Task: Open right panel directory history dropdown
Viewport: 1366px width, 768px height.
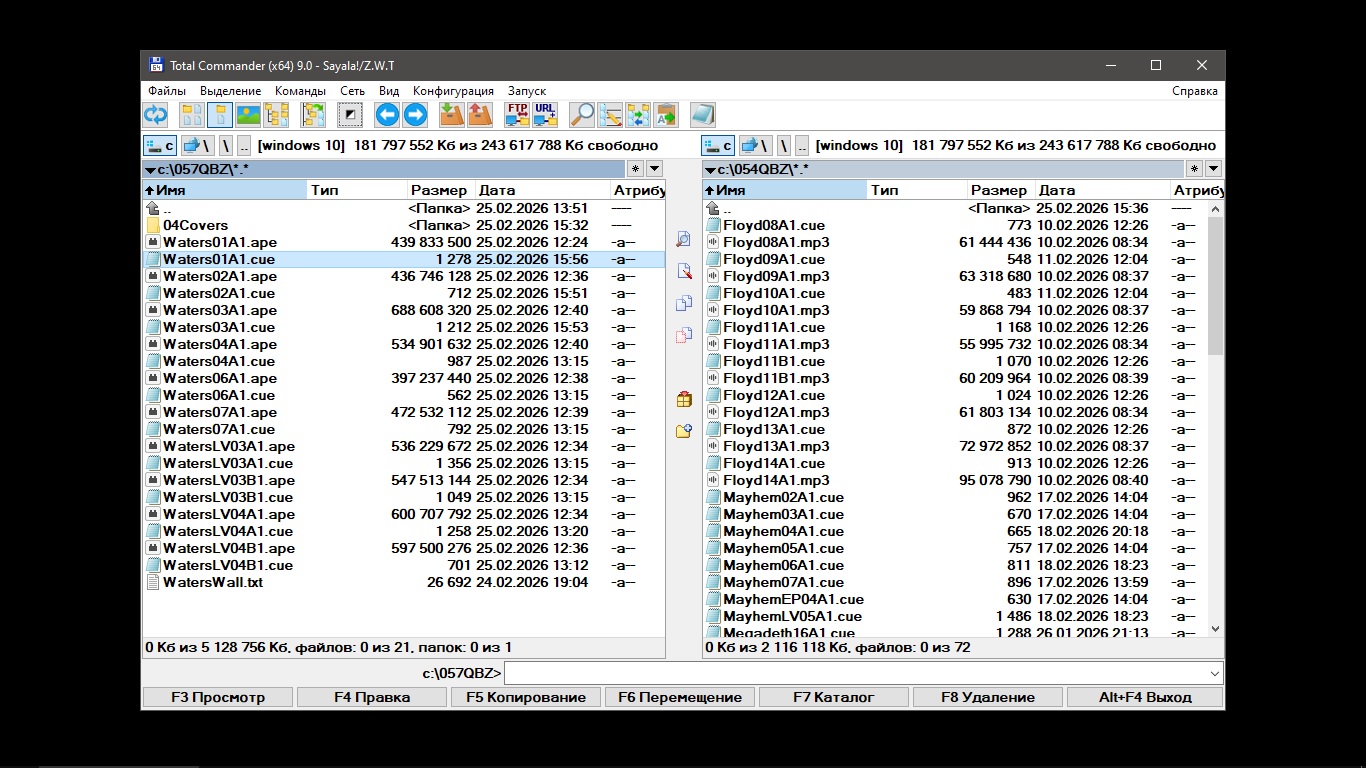Action: pyautogui.click(x=1213, y=169)
